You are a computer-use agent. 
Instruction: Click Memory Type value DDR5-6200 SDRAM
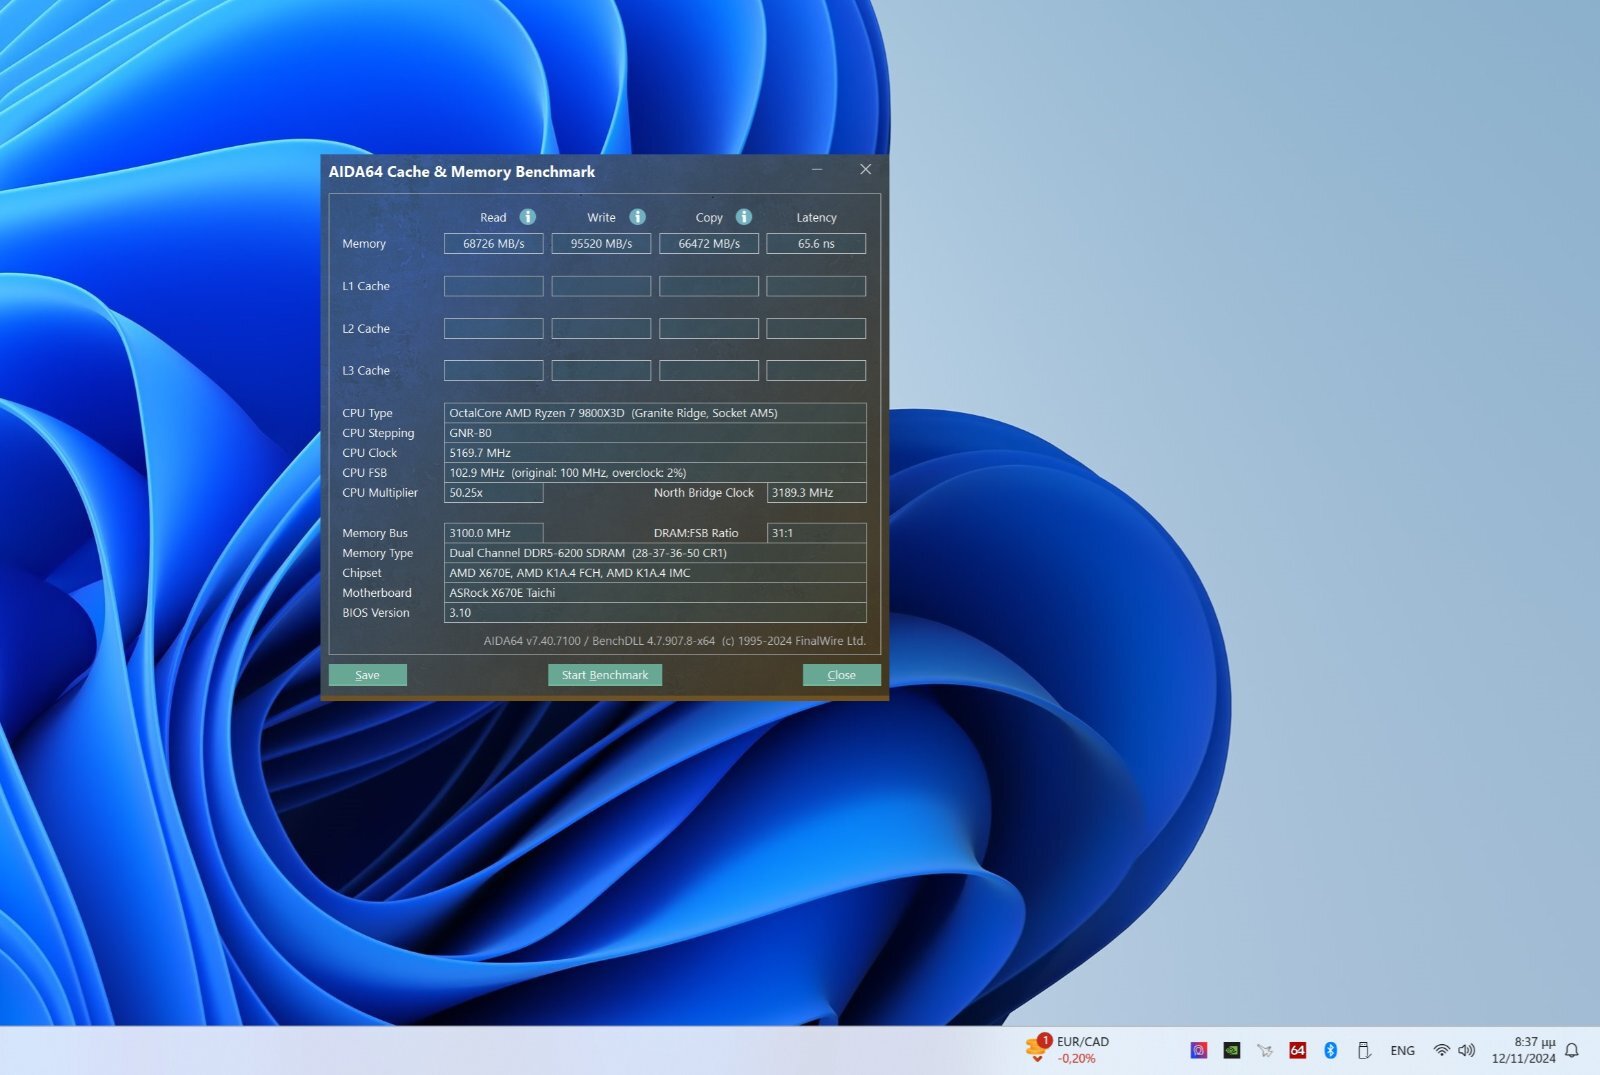(655, 553)
